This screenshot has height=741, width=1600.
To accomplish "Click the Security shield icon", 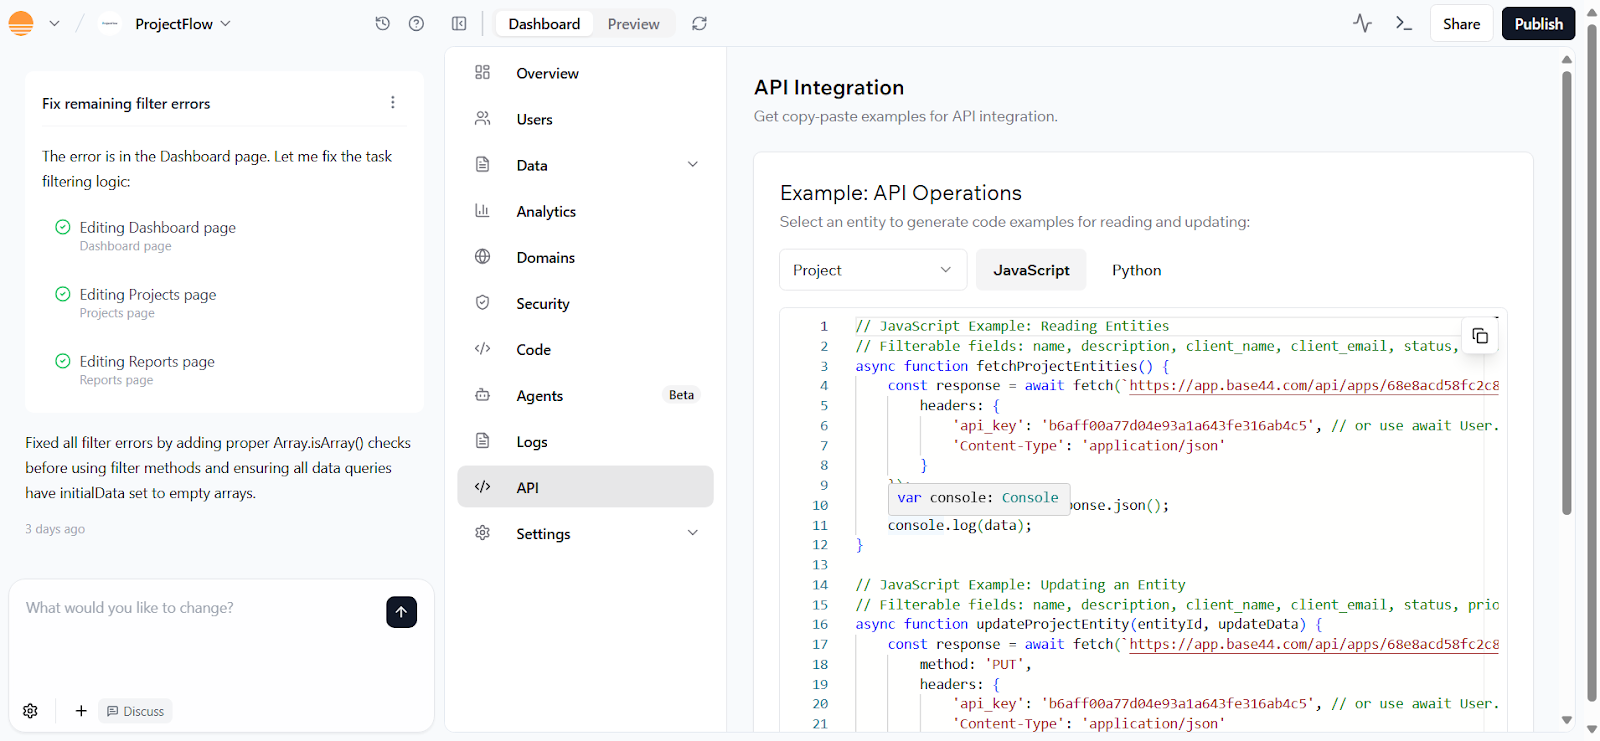I will [482, 302].
